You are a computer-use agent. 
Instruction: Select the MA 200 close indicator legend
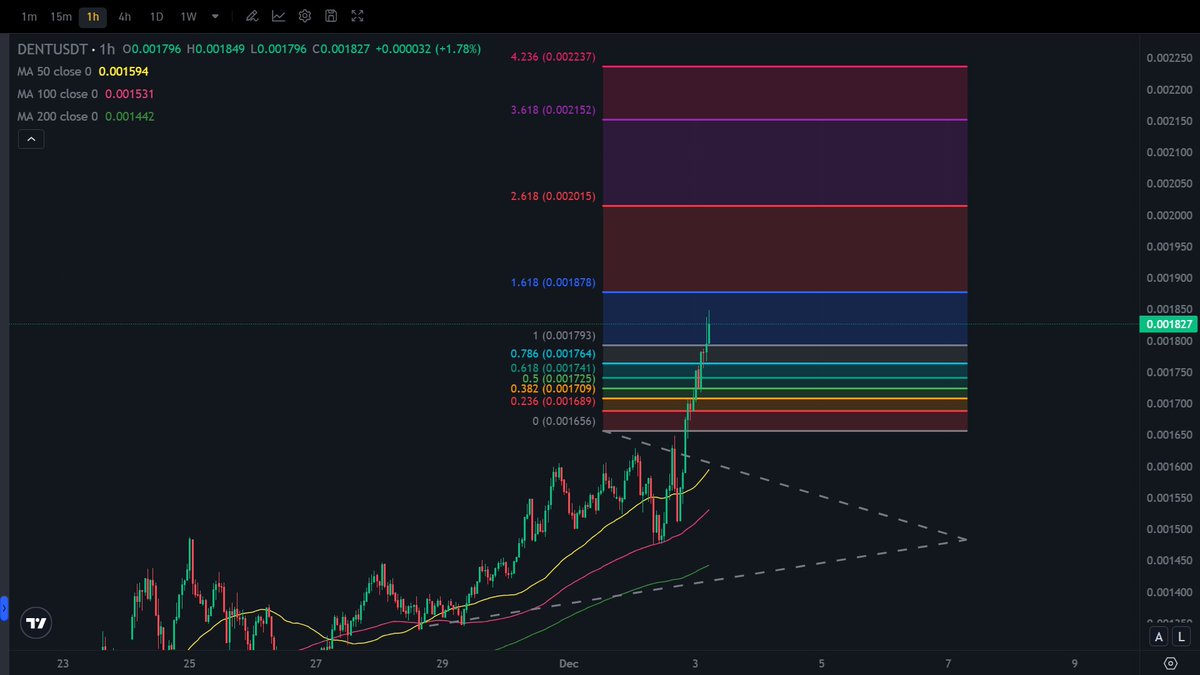pyautogui.click(x=57, y=116)
